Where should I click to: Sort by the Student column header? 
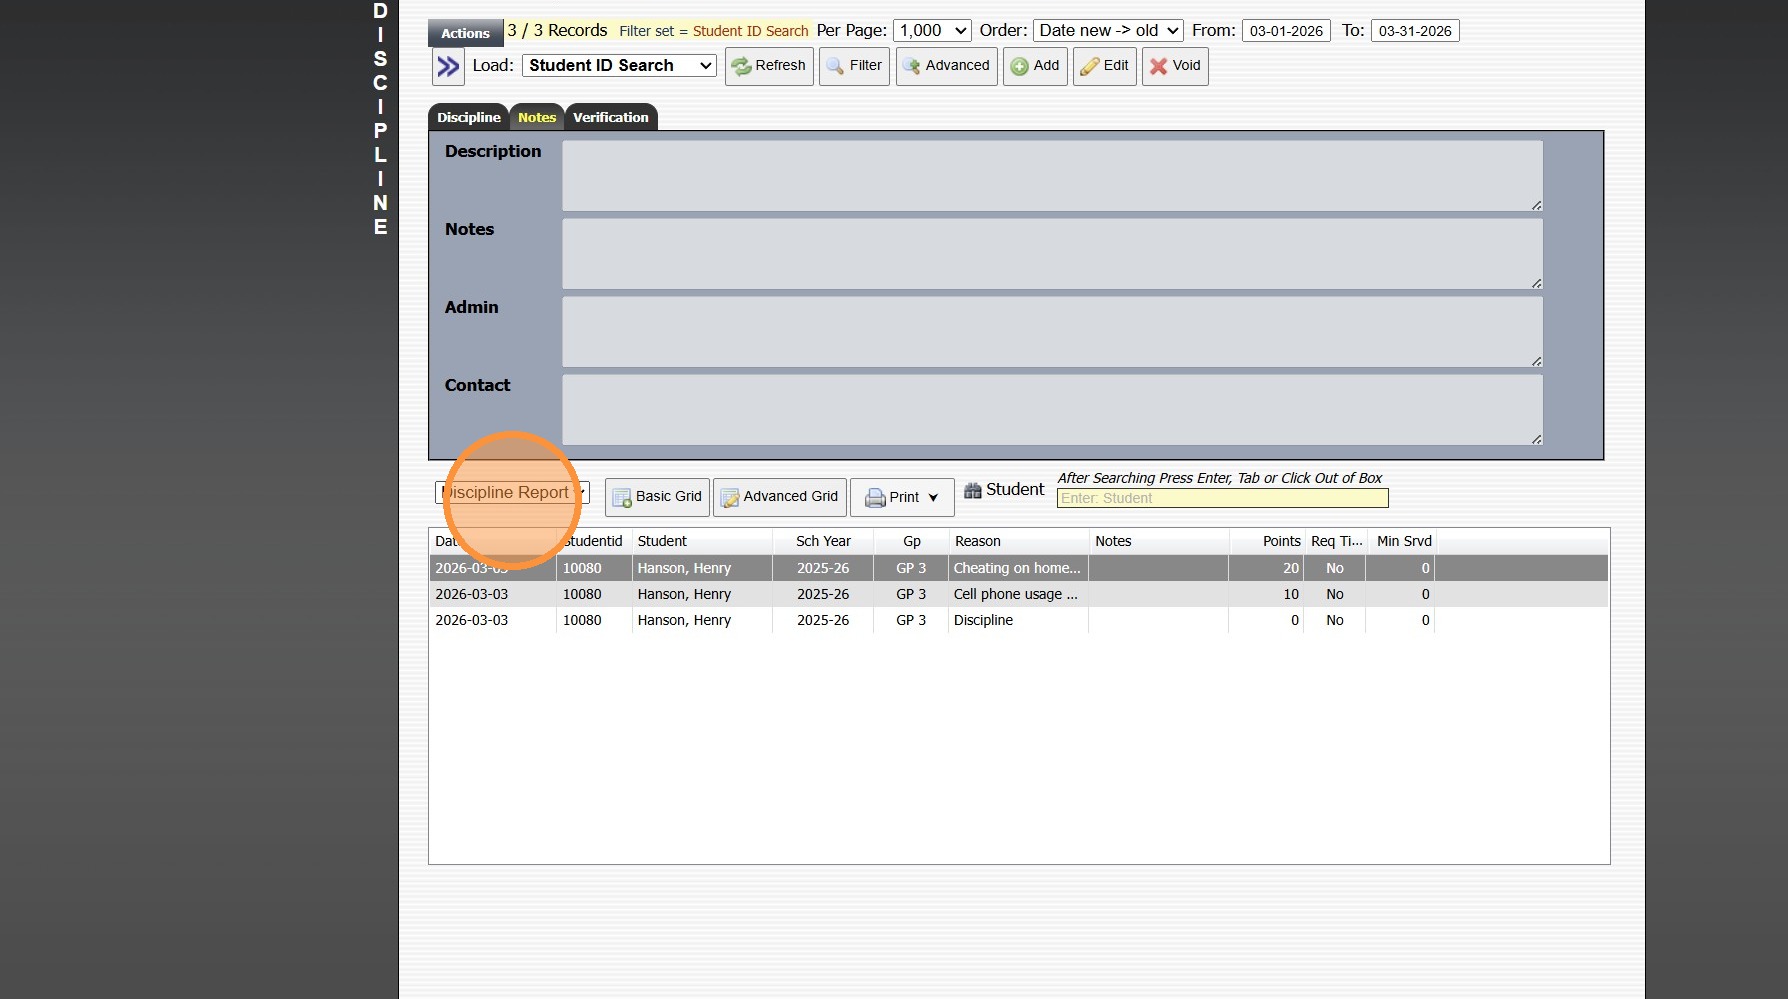(x=702, y=541)
